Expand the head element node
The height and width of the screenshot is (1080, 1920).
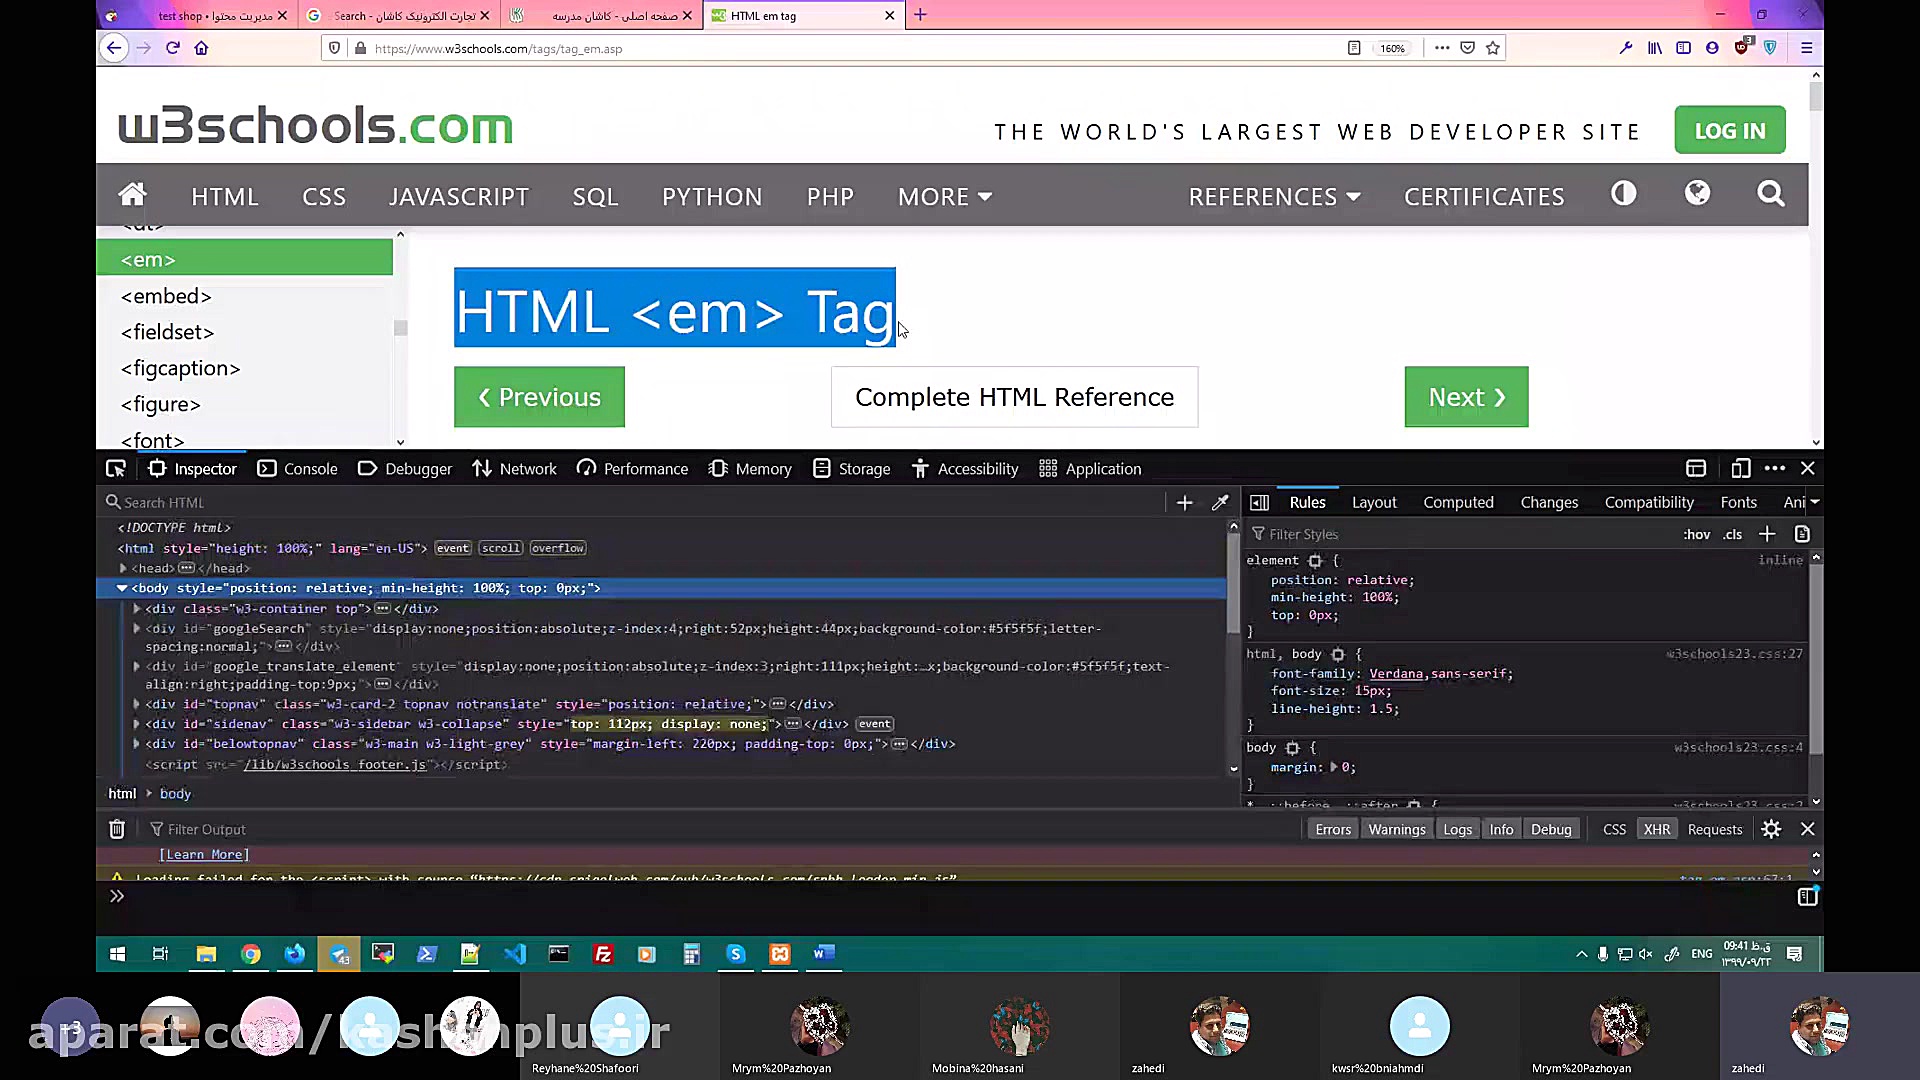coord(124,568)
